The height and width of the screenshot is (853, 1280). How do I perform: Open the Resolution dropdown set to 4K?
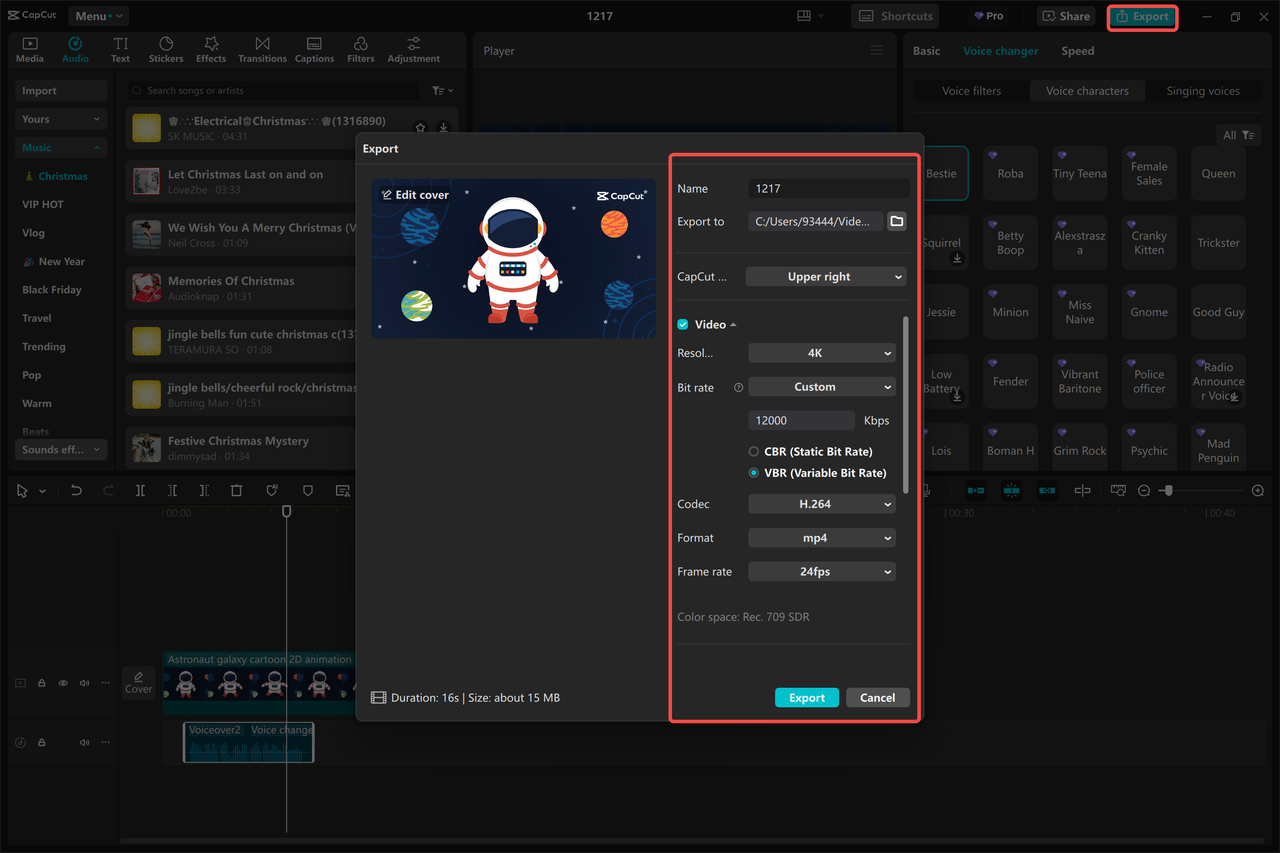click(821, 352)
